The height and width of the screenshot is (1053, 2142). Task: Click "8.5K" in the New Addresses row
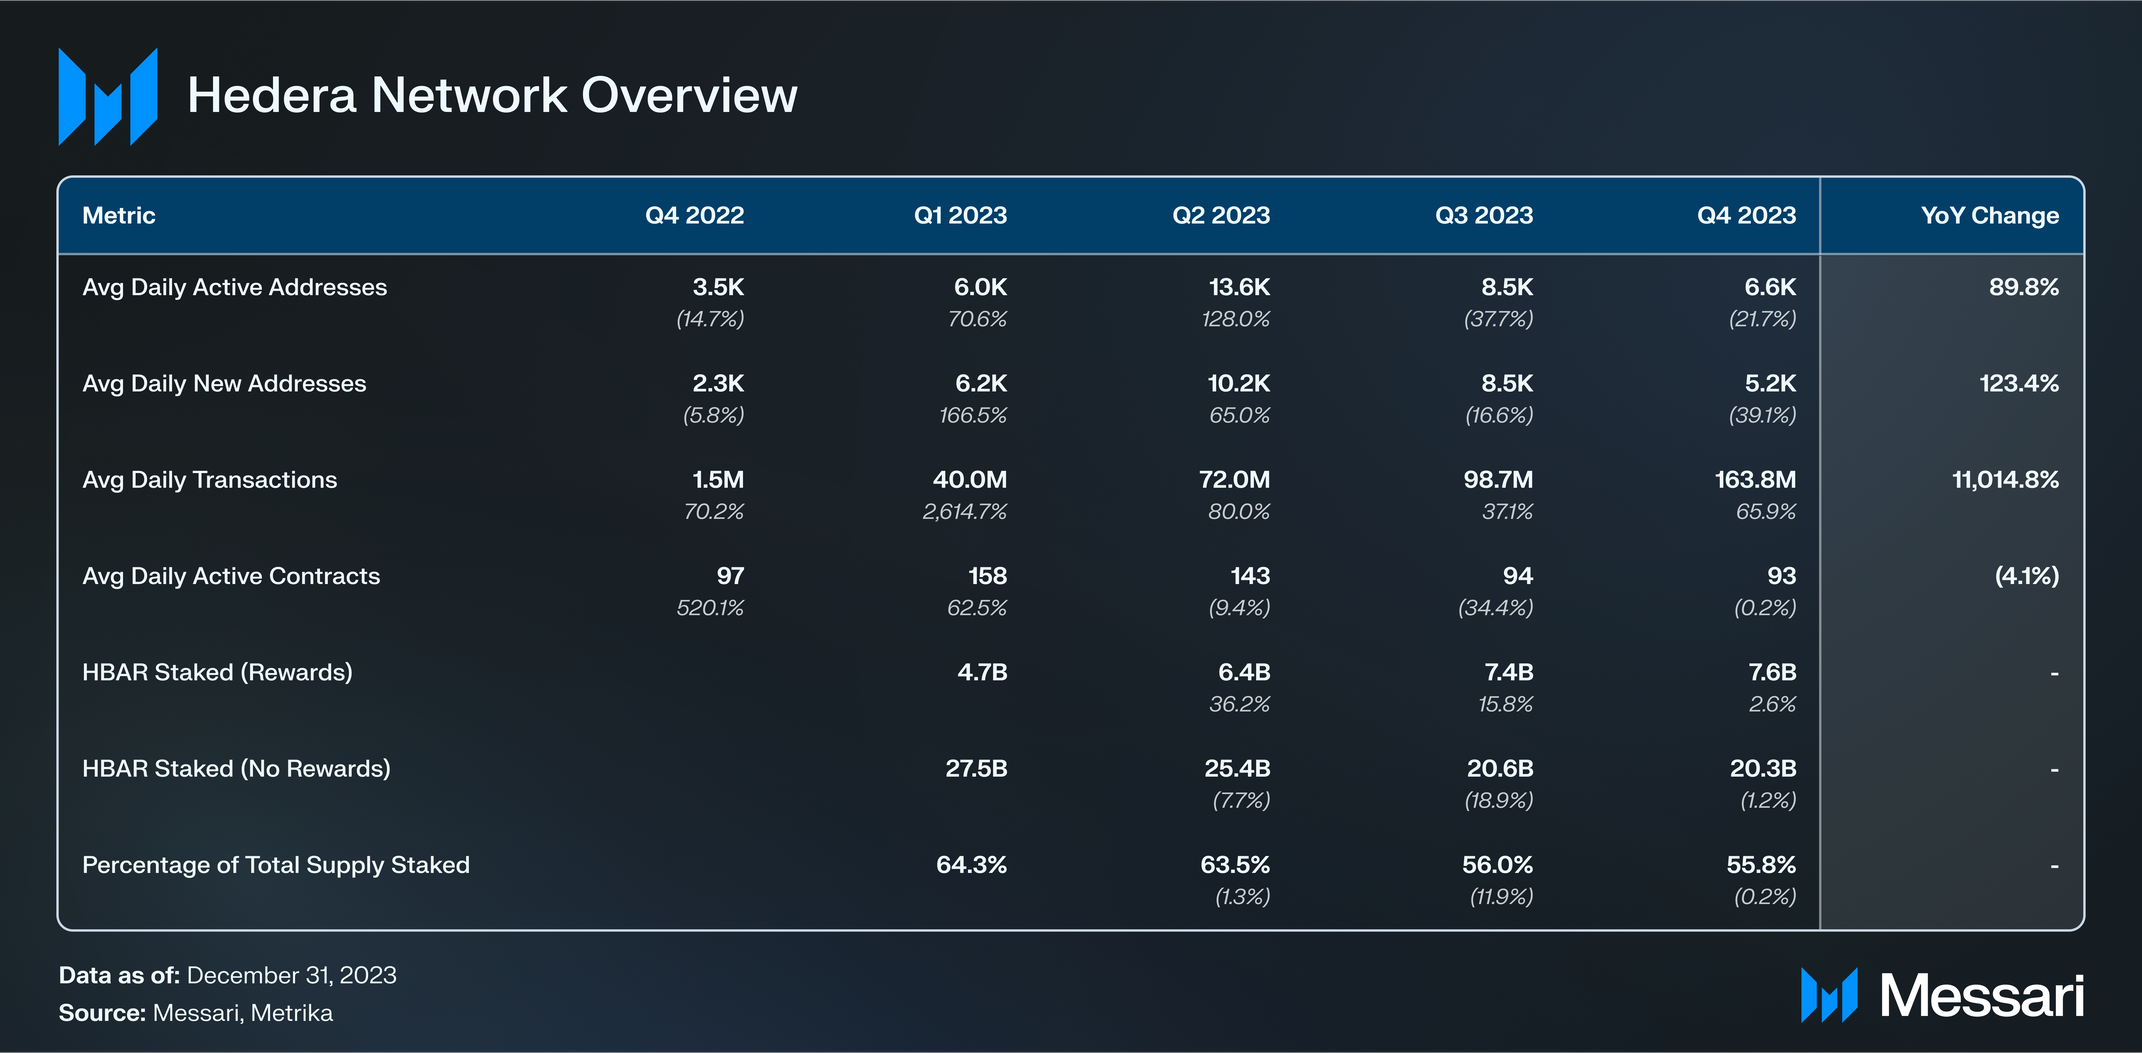coord(1508,384)
